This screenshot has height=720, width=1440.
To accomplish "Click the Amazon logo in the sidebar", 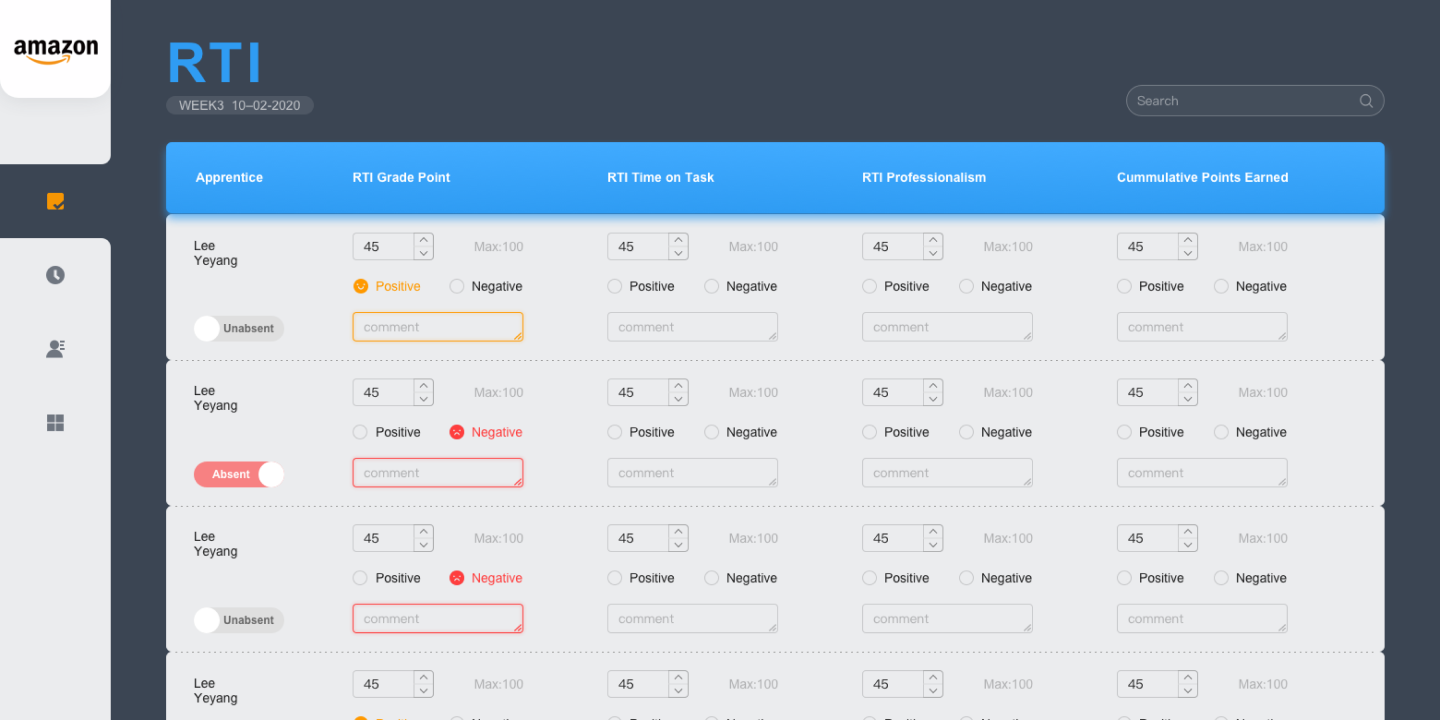I will (56, 50).
